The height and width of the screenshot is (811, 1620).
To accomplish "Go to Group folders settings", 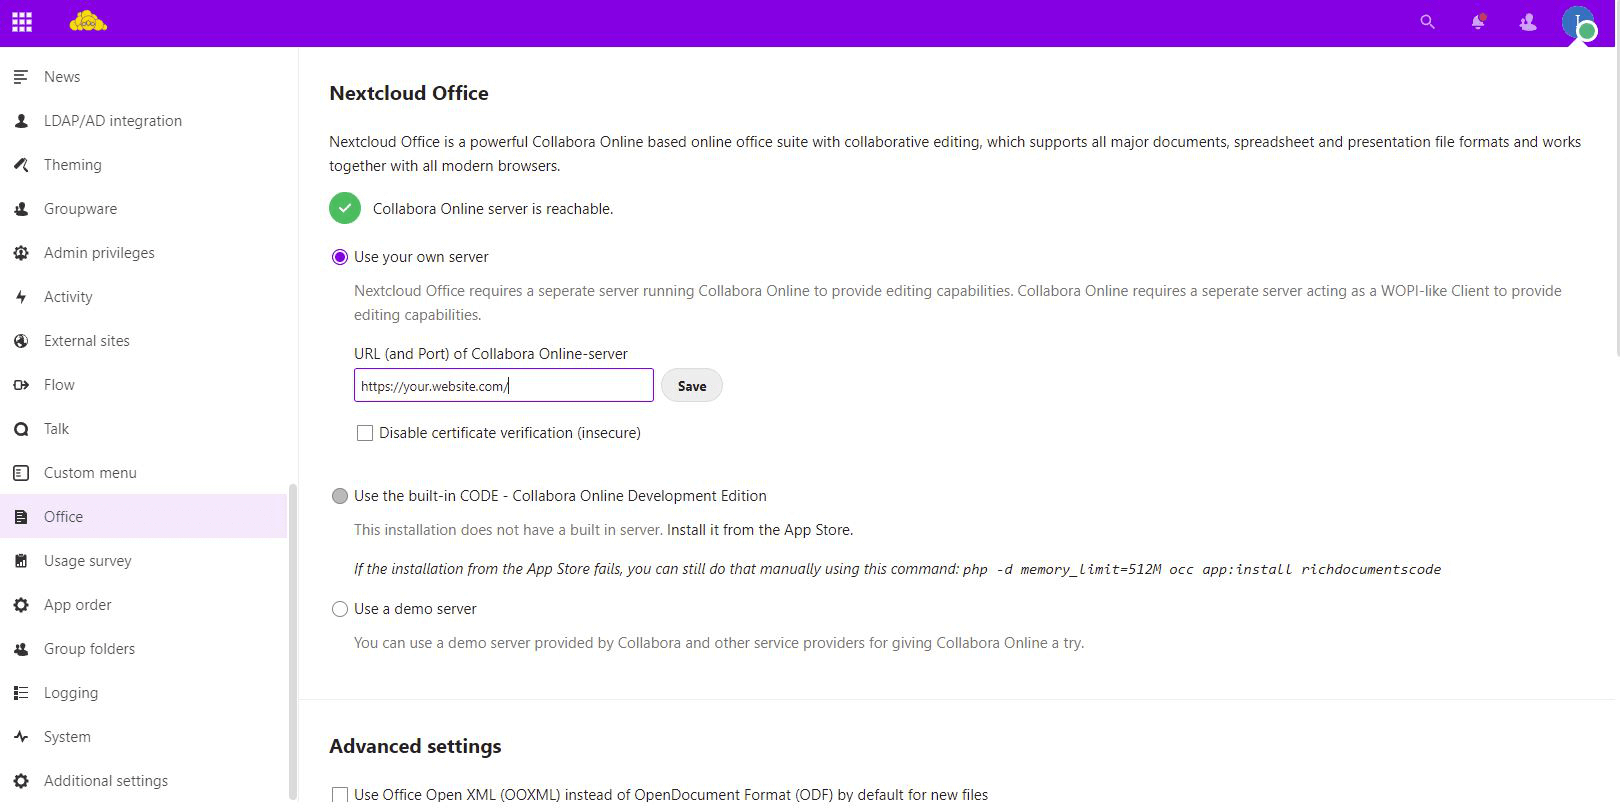I will pyautogui.click(x=89, y=649).
